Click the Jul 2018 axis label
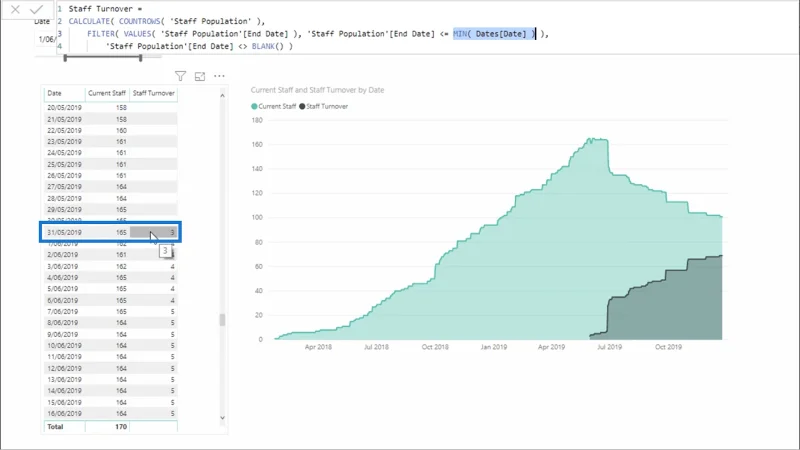The image size is (800, 450). click(377, 347)
